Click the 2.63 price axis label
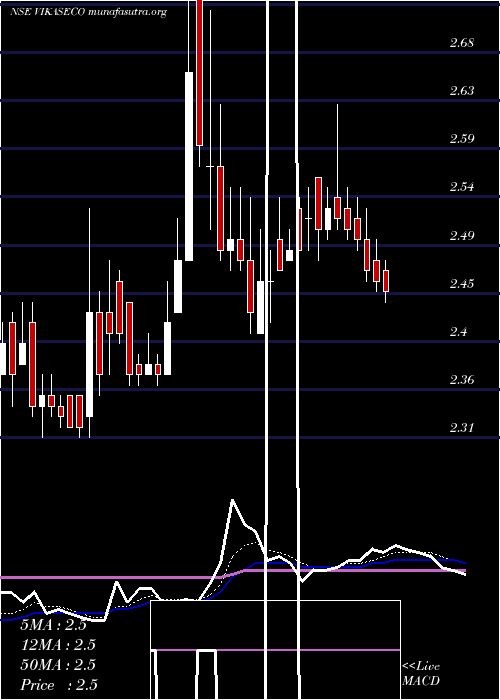This screenshot has height=700, width=500. pyautogui.click(x=462, y=91)
